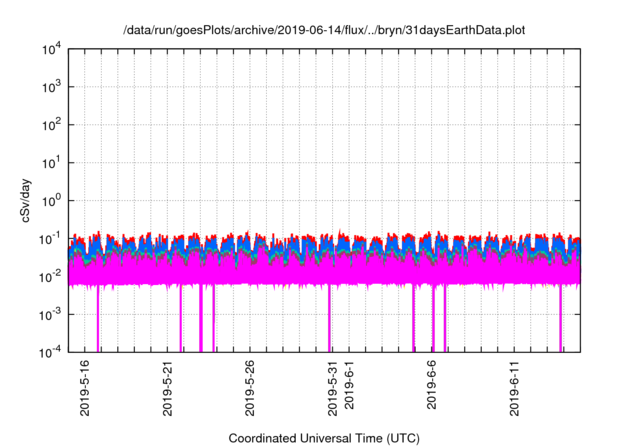Click the 10^0 y-axis tick label
Image resolution: width=640 pixels, height=448 pixels.
(52, 201)
